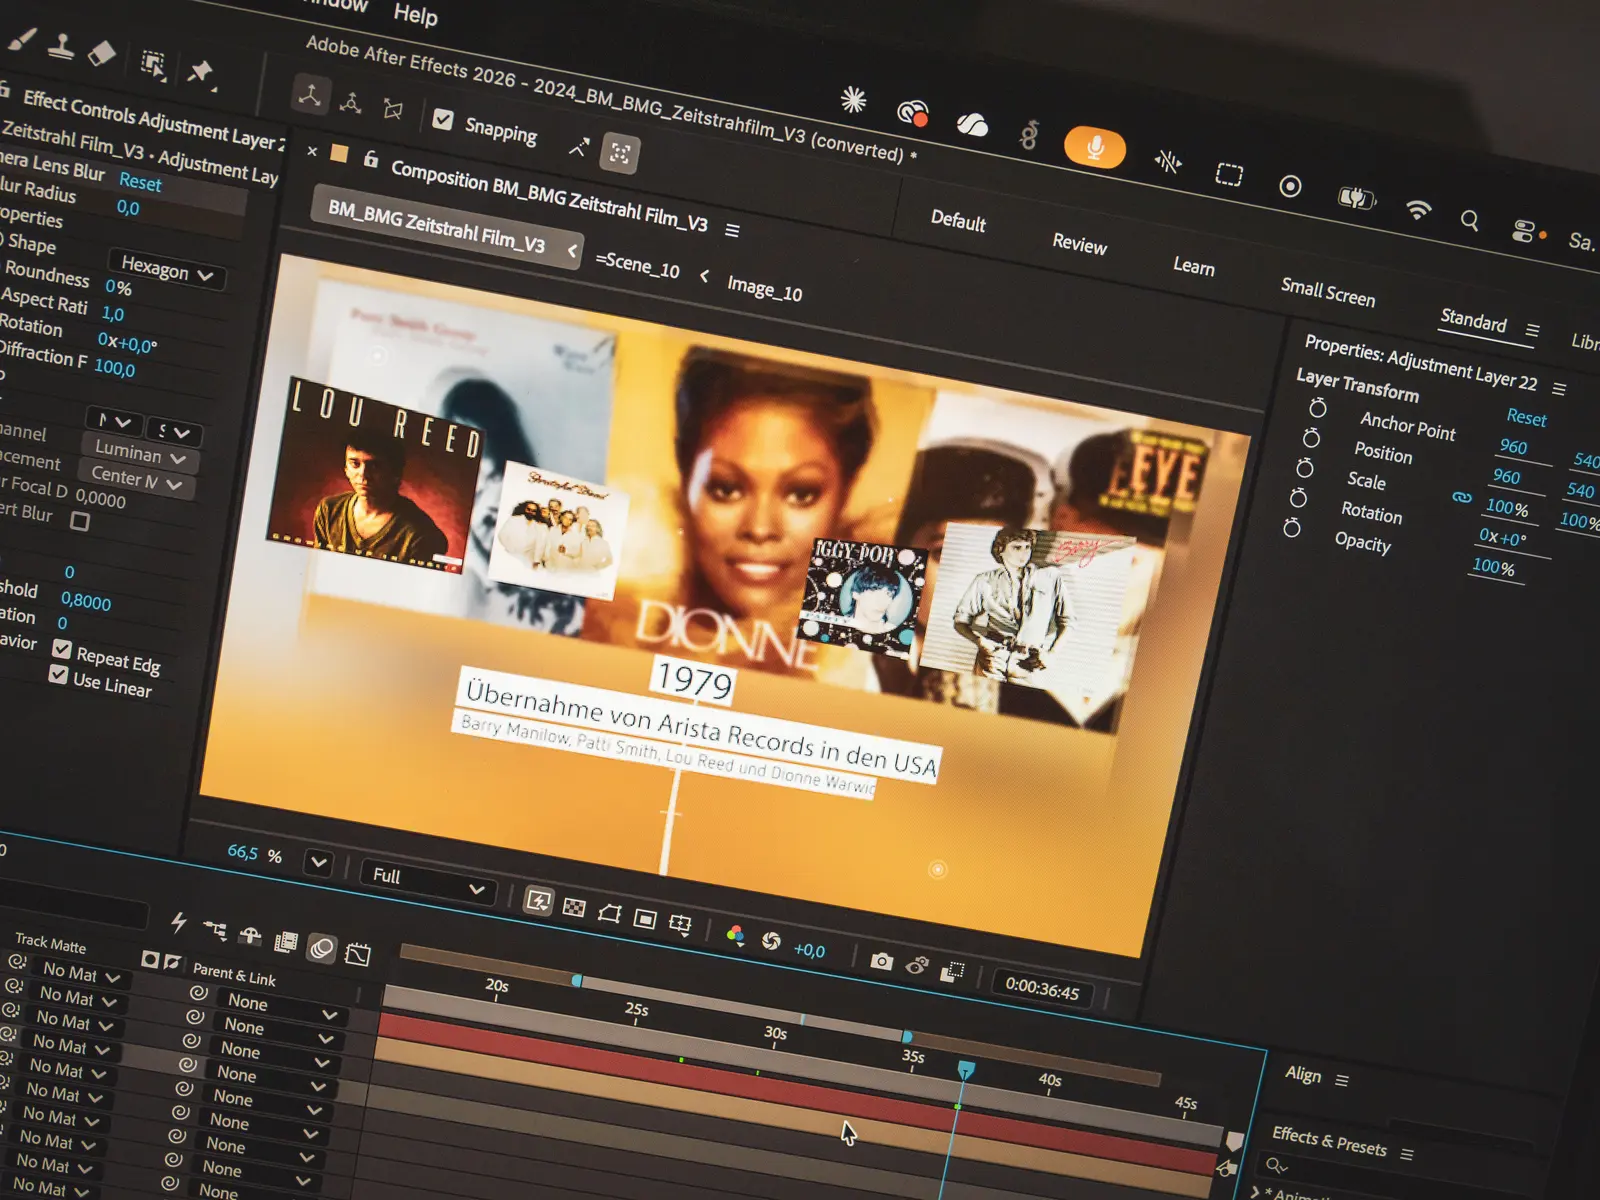Uncheck the Use Linear option

[58, 675]
